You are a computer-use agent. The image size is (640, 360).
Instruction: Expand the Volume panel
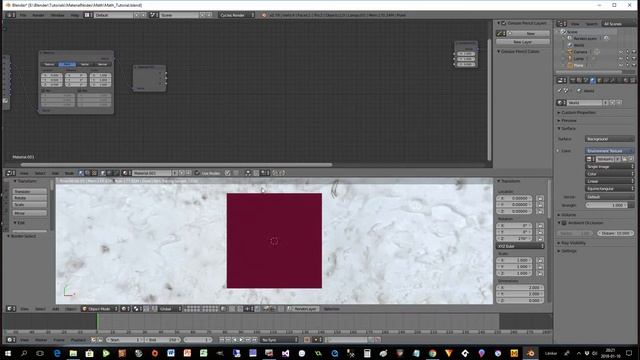point(567,215)
